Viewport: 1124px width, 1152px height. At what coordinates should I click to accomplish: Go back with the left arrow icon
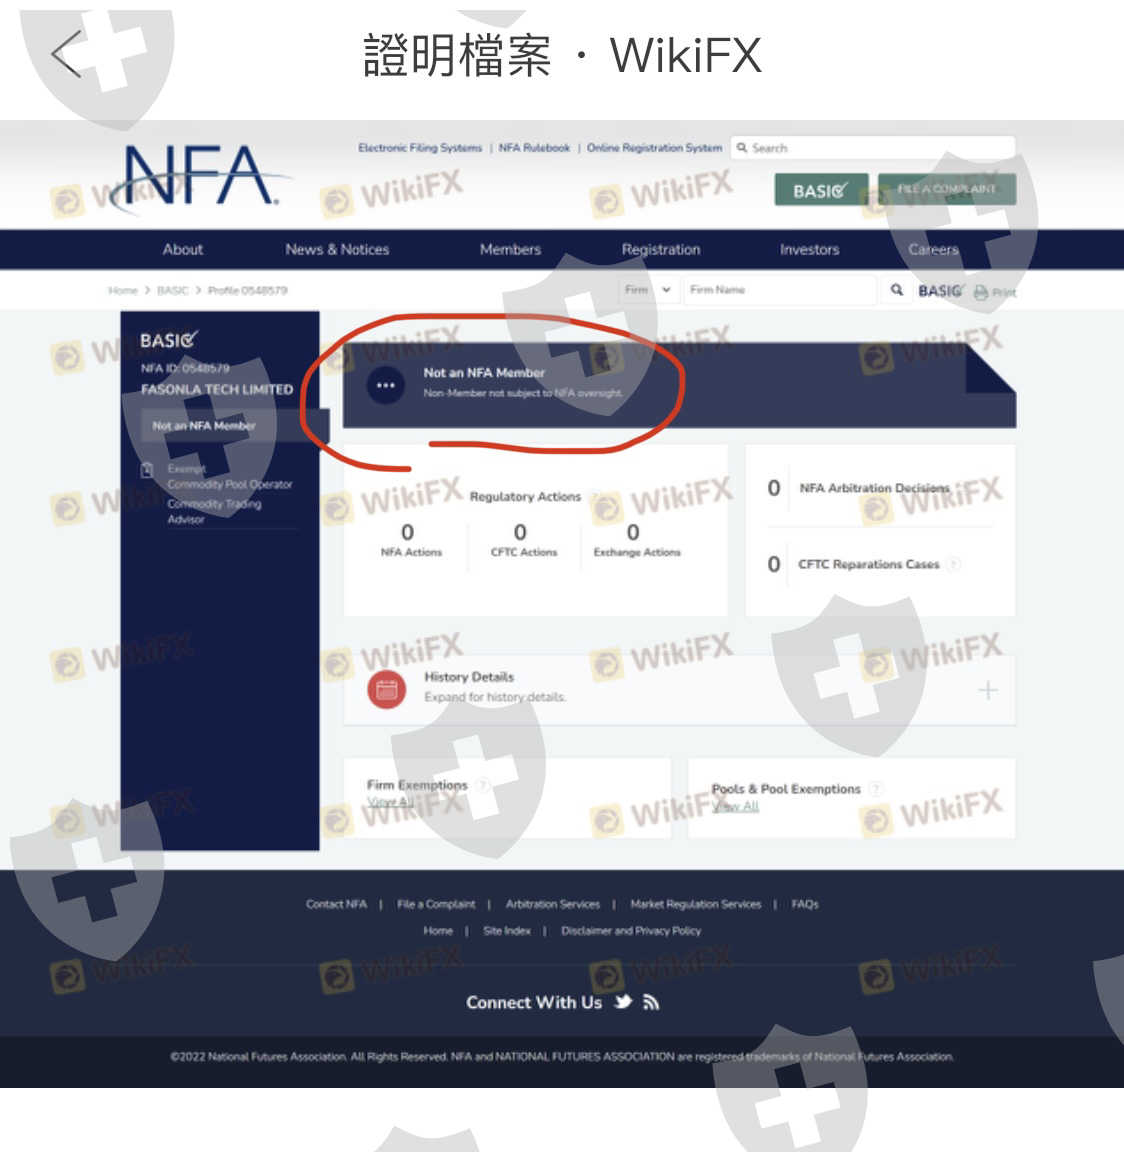pos(66,54)
